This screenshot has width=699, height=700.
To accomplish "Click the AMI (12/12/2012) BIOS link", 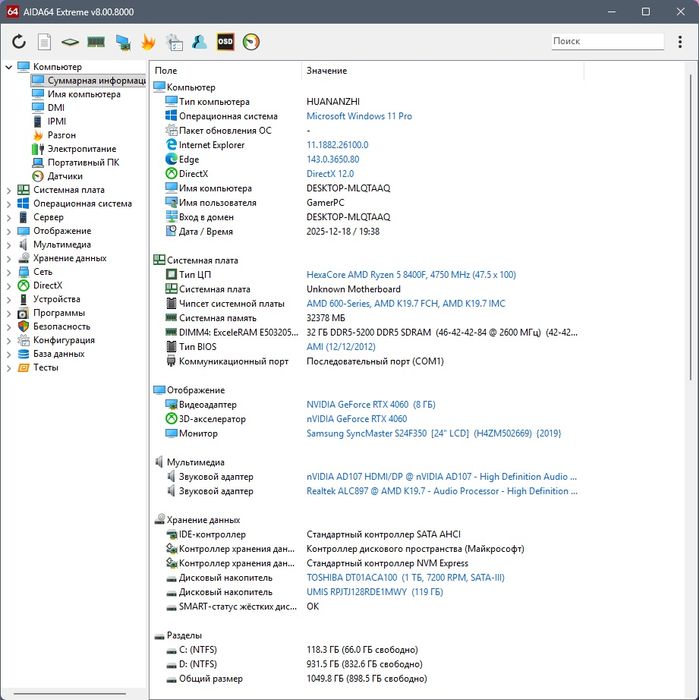I will tap(341, 347).
